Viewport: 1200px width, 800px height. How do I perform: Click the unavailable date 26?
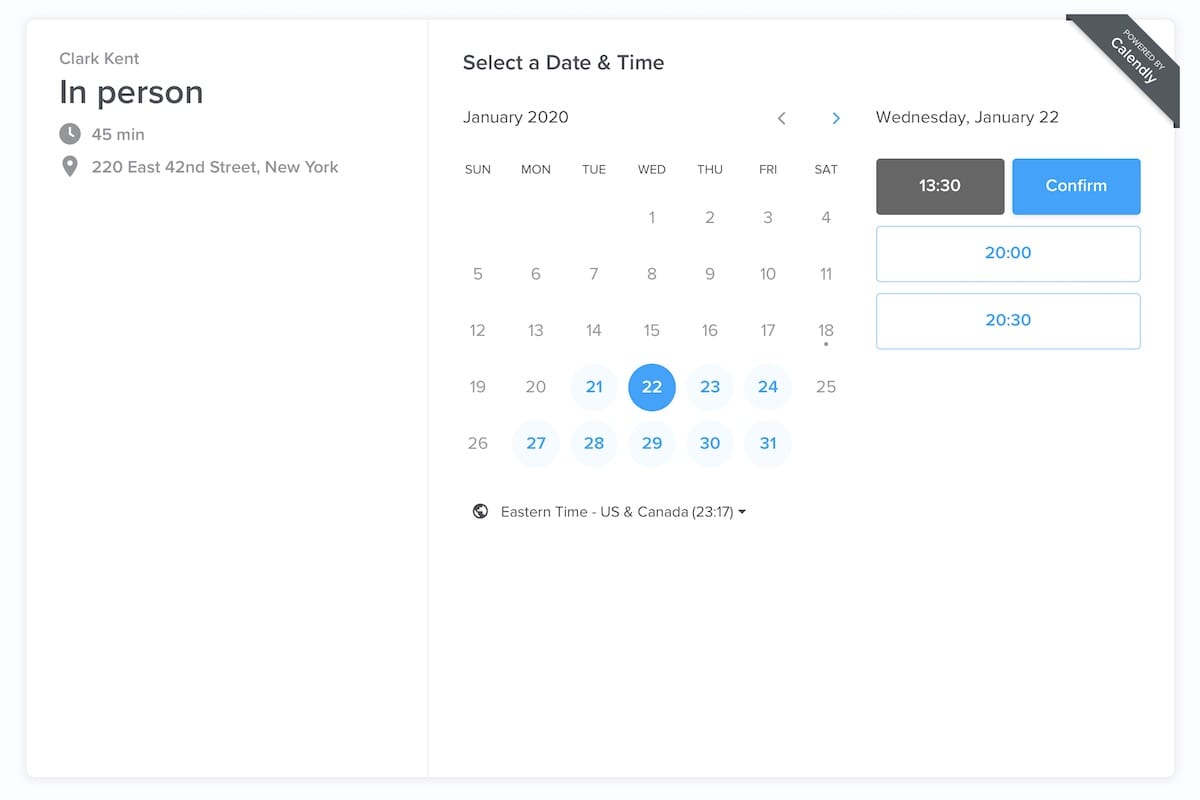tap(478, 443)
